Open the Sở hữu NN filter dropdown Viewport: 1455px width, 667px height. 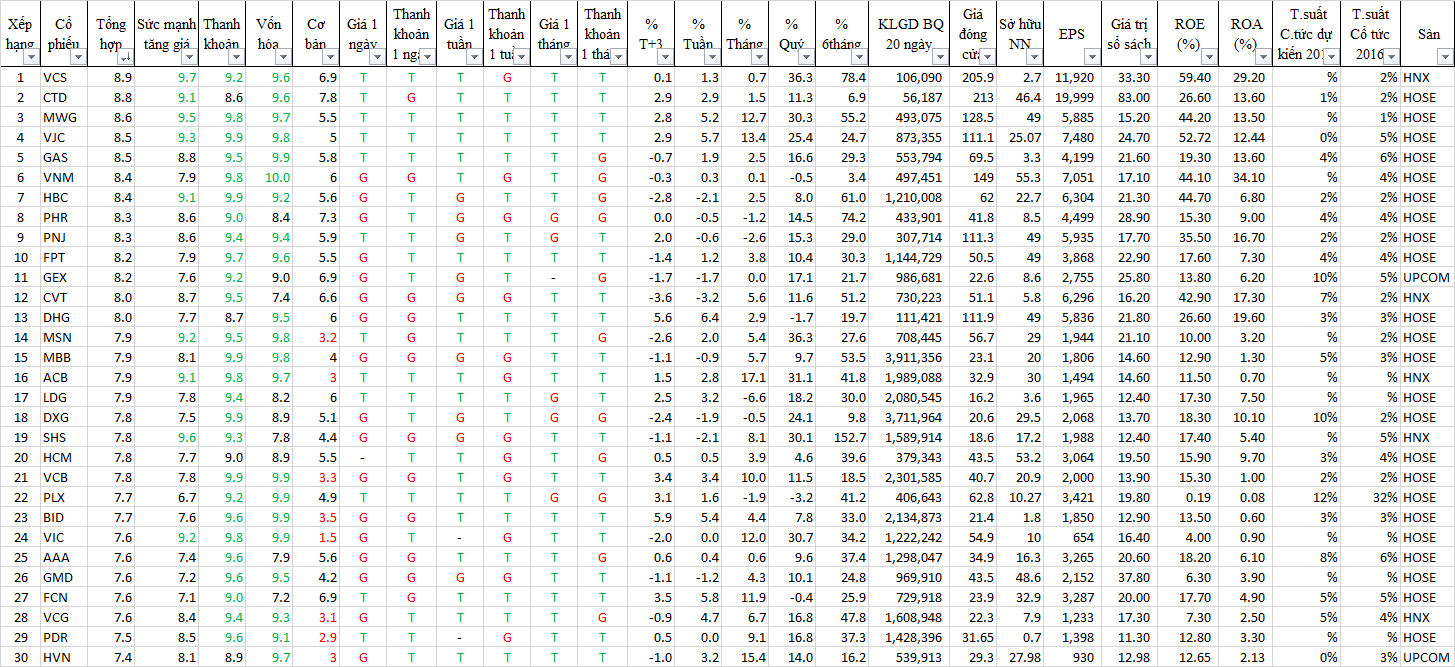(1035, 58)
